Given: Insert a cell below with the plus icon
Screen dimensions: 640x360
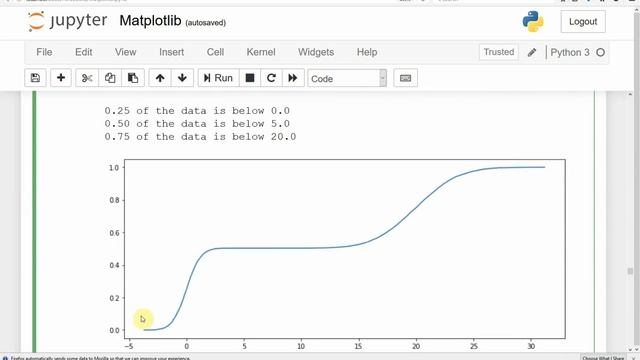Looking at the screenshot, I should coord(61,78).
